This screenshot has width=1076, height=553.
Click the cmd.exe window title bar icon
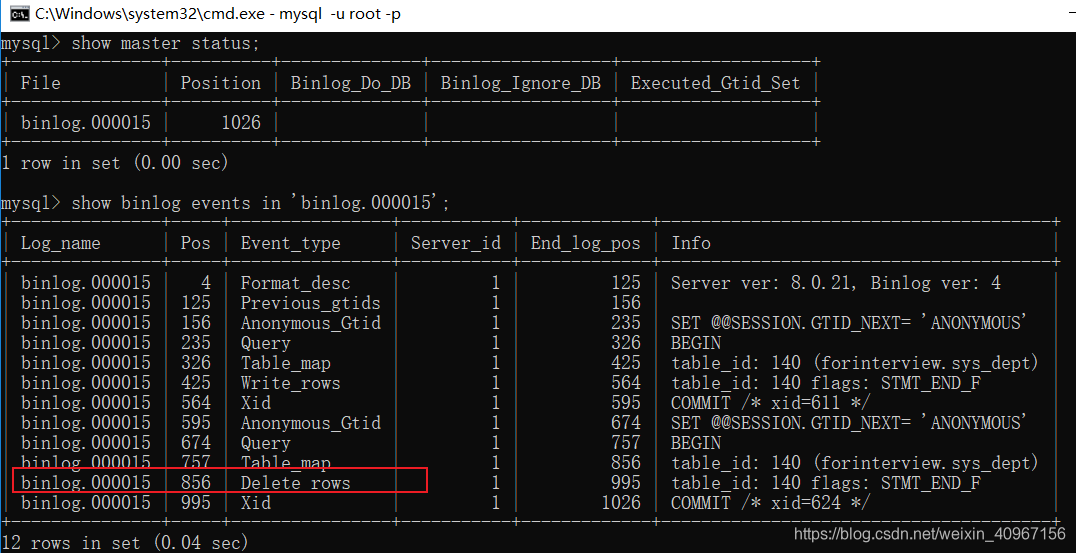pyautogui.click(x=19, y=14)
